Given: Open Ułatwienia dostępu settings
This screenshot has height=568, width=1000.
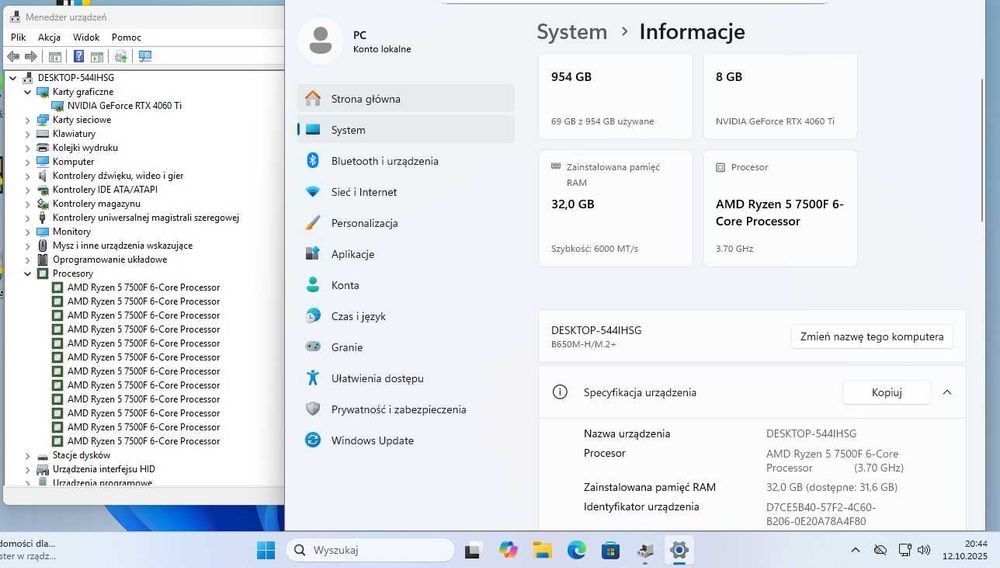Looking at the screenshot, I should (406, 379).
